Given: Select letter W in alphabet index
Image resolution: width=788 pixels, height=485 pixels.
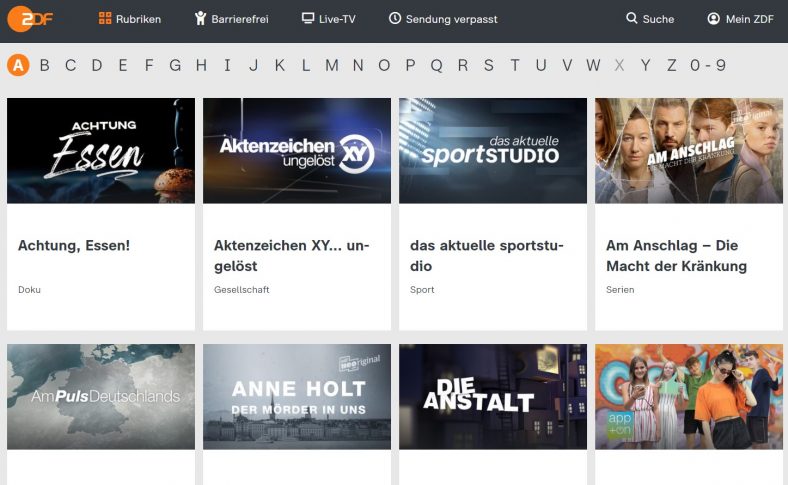Looking at the screenshot, I should [593, 65].
